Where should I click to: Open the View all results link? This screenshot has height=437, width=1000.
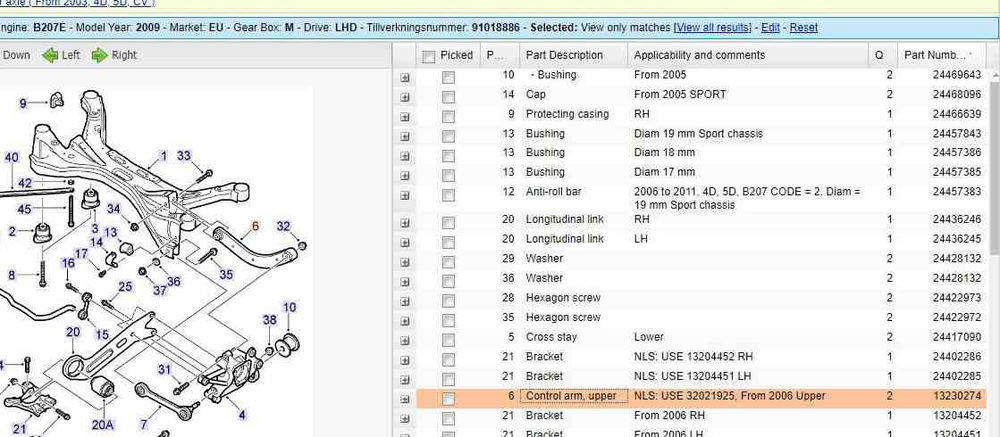click(715, 27)
